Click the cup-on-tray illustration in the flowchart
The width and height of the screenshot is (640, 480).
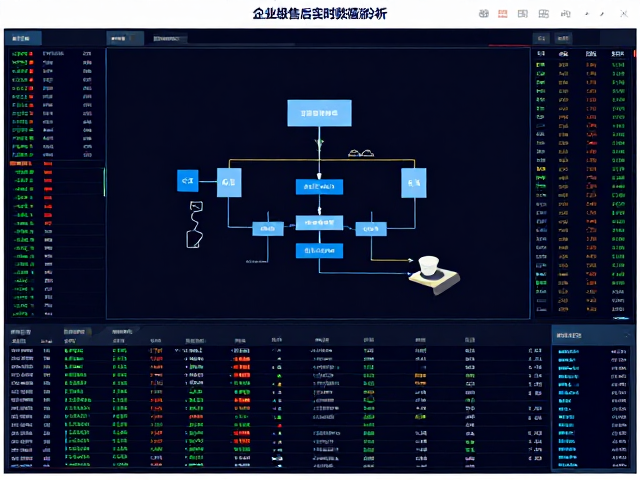(434, 275)
